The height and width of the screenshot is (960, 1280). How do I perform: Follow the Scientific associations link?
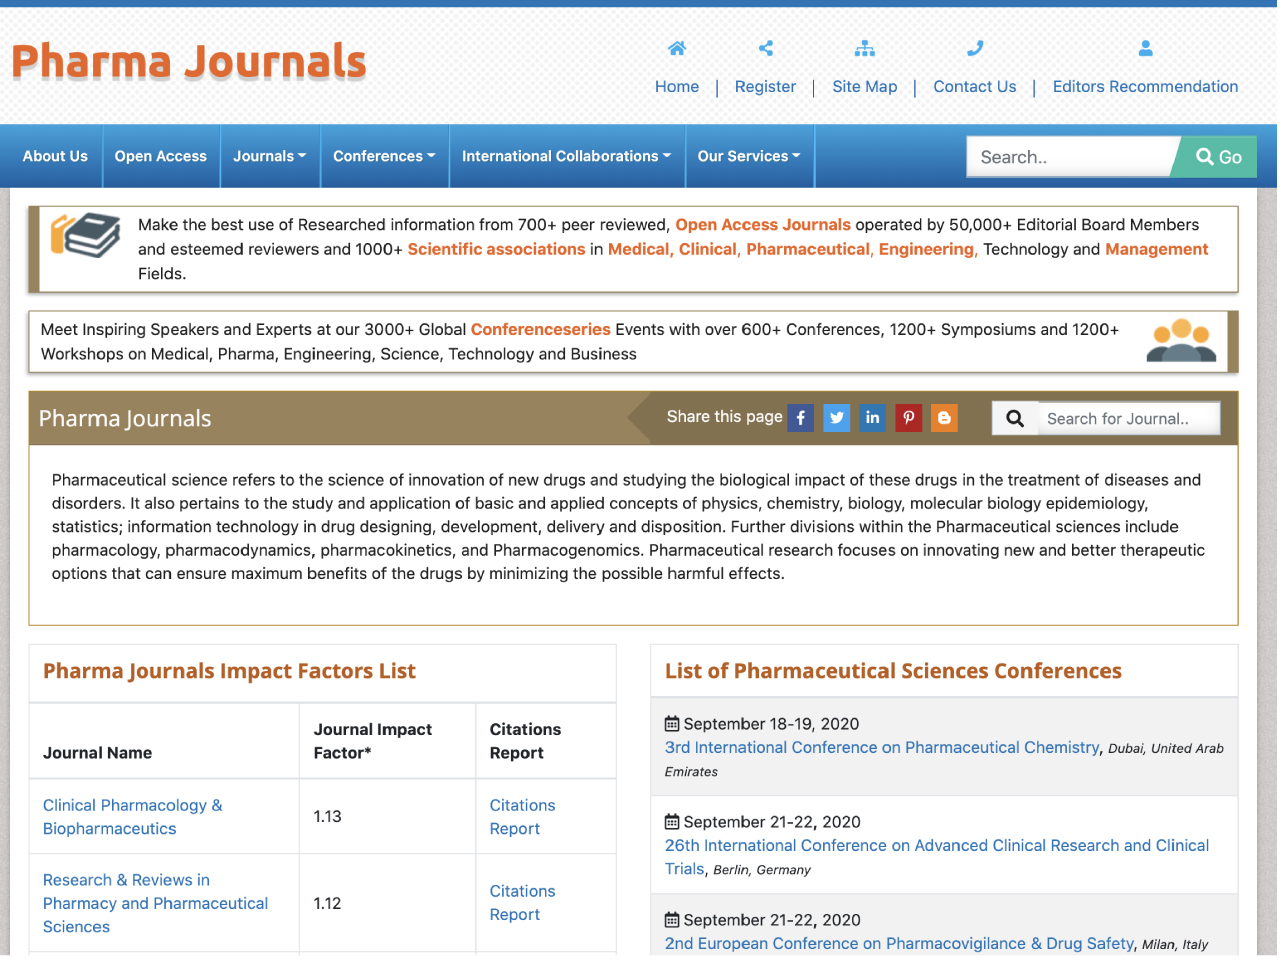(x=496, y=249)
